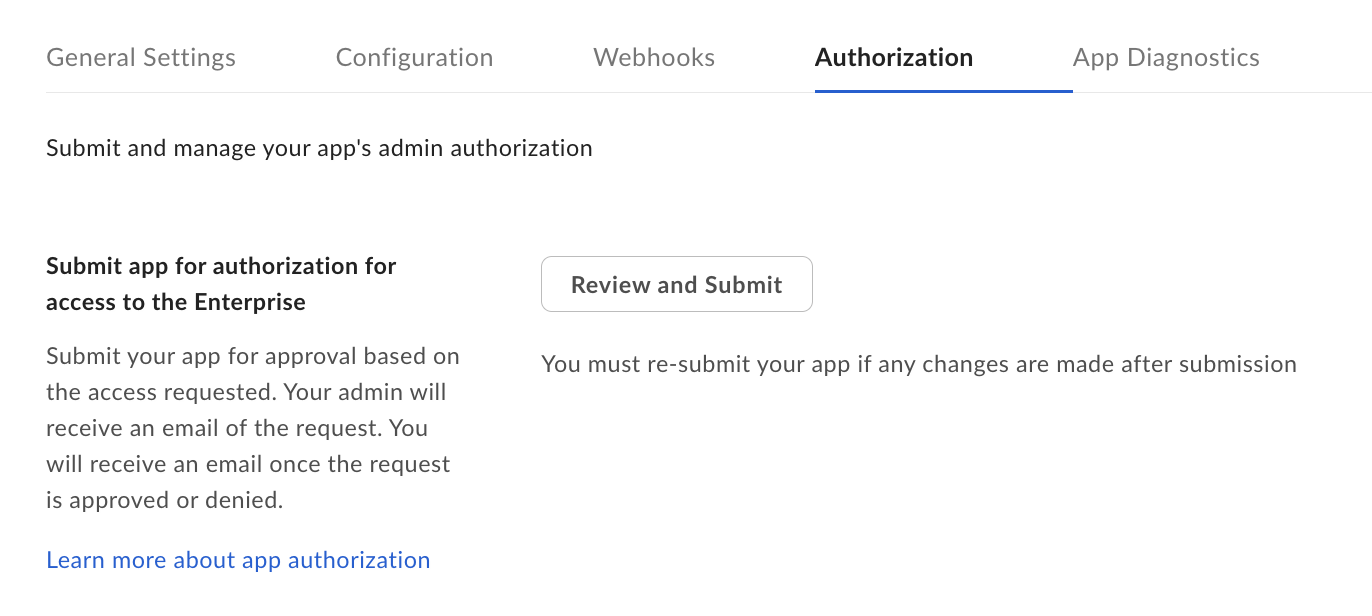Image resolution: width=1372 pixels, height=616 pixels.
Task: Click line 'will receive an email once the request'
Action: point(248,464)
